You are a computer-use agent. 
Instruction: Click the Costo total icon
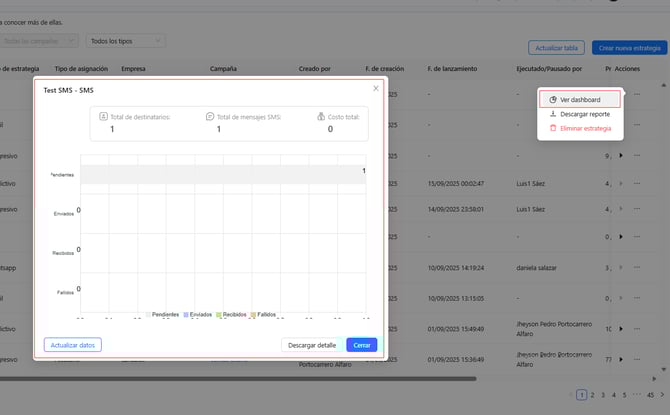click(321, 117)
